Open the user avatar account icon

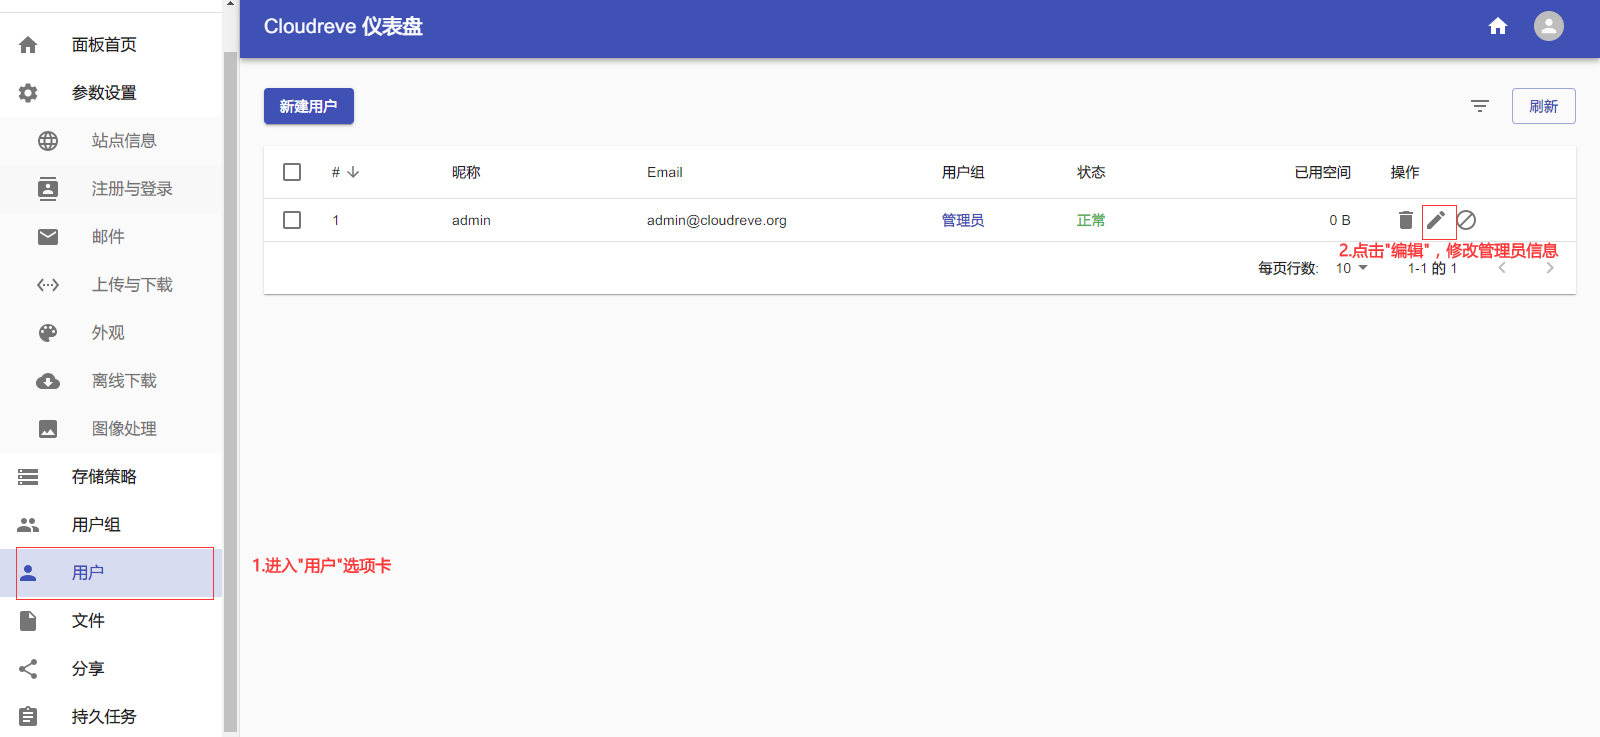(x=1548, y=26)
